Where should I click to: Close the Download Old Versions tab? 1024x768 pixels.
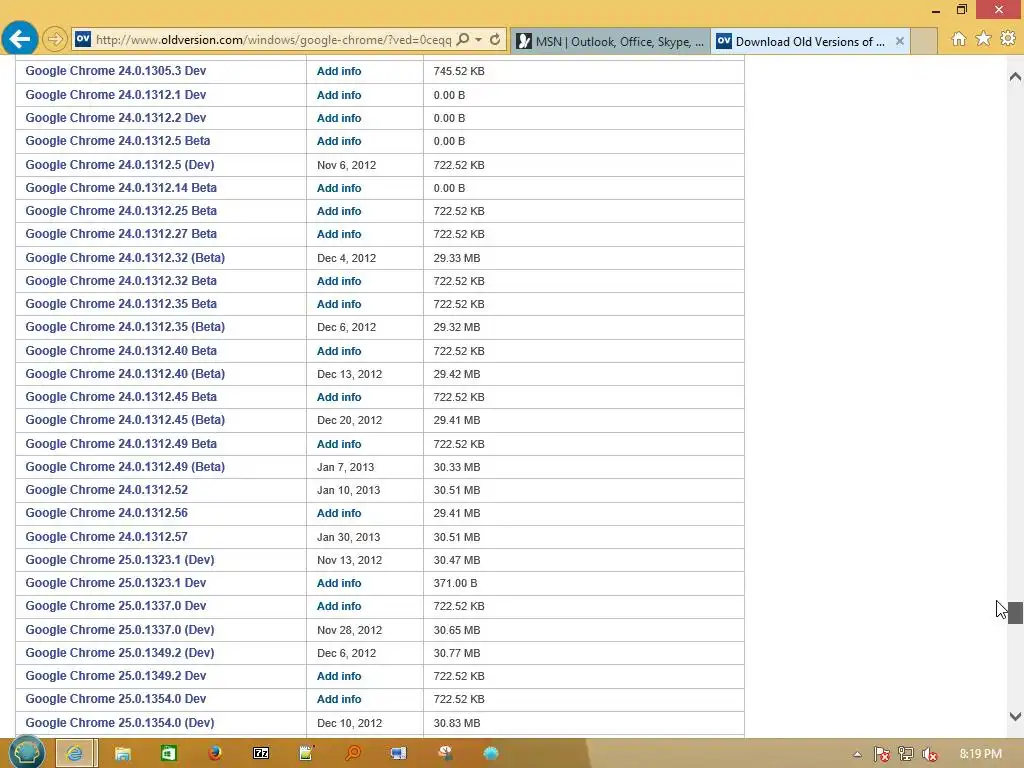[899, 41]
